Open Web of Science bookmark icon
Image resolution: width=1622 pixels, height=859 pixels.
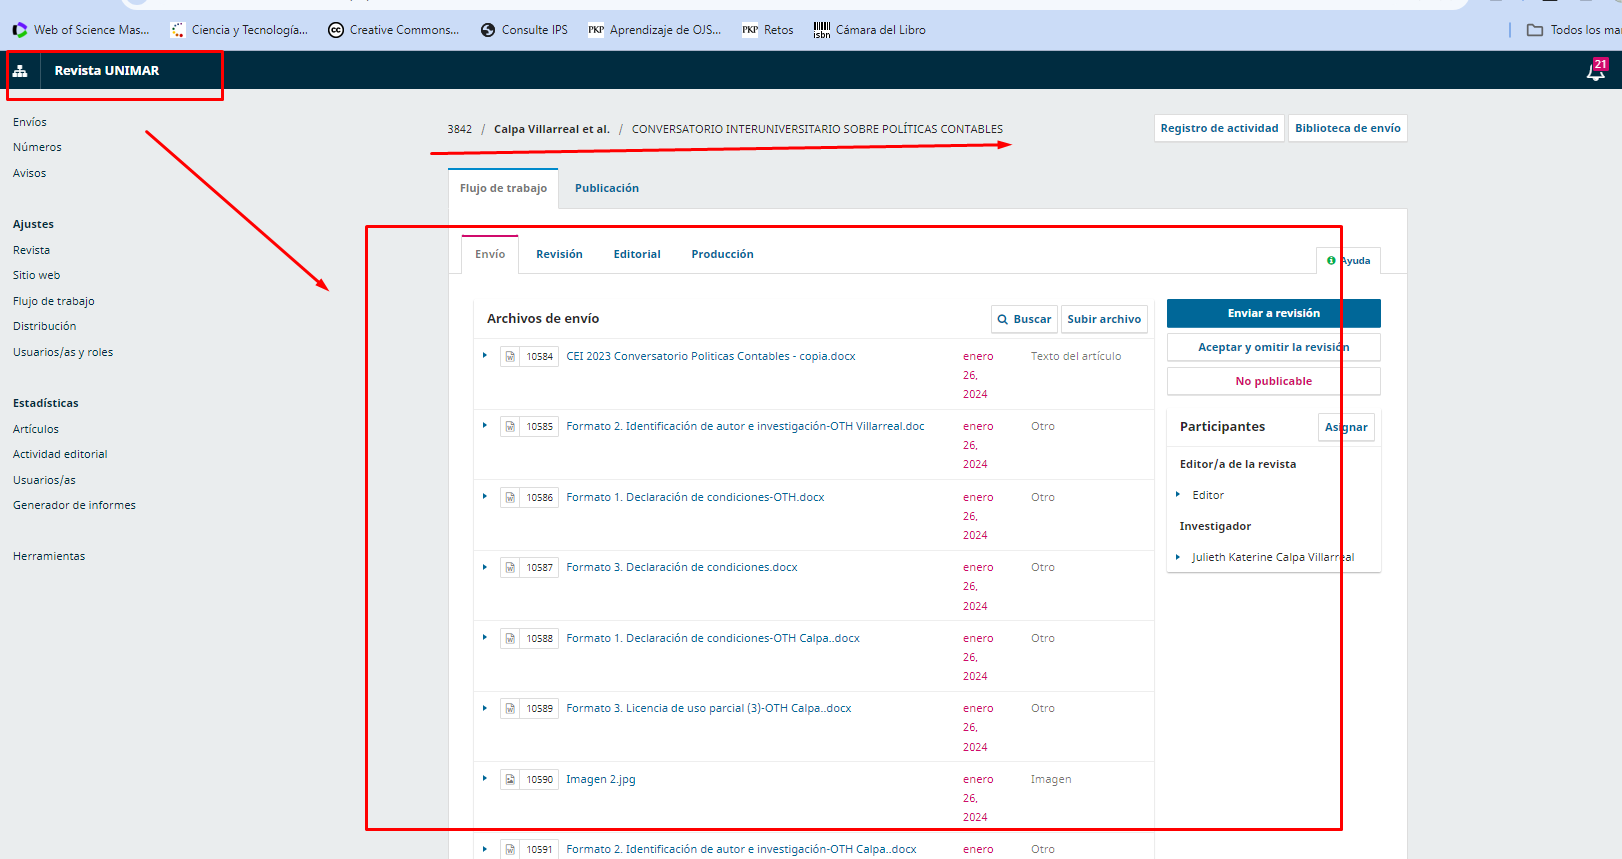[x=20, y=30]
